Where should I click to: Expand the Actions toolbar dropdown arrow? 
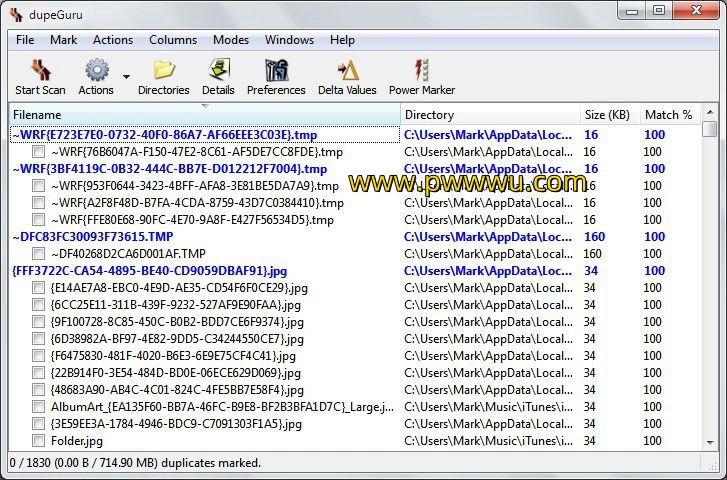coord(126,77)
